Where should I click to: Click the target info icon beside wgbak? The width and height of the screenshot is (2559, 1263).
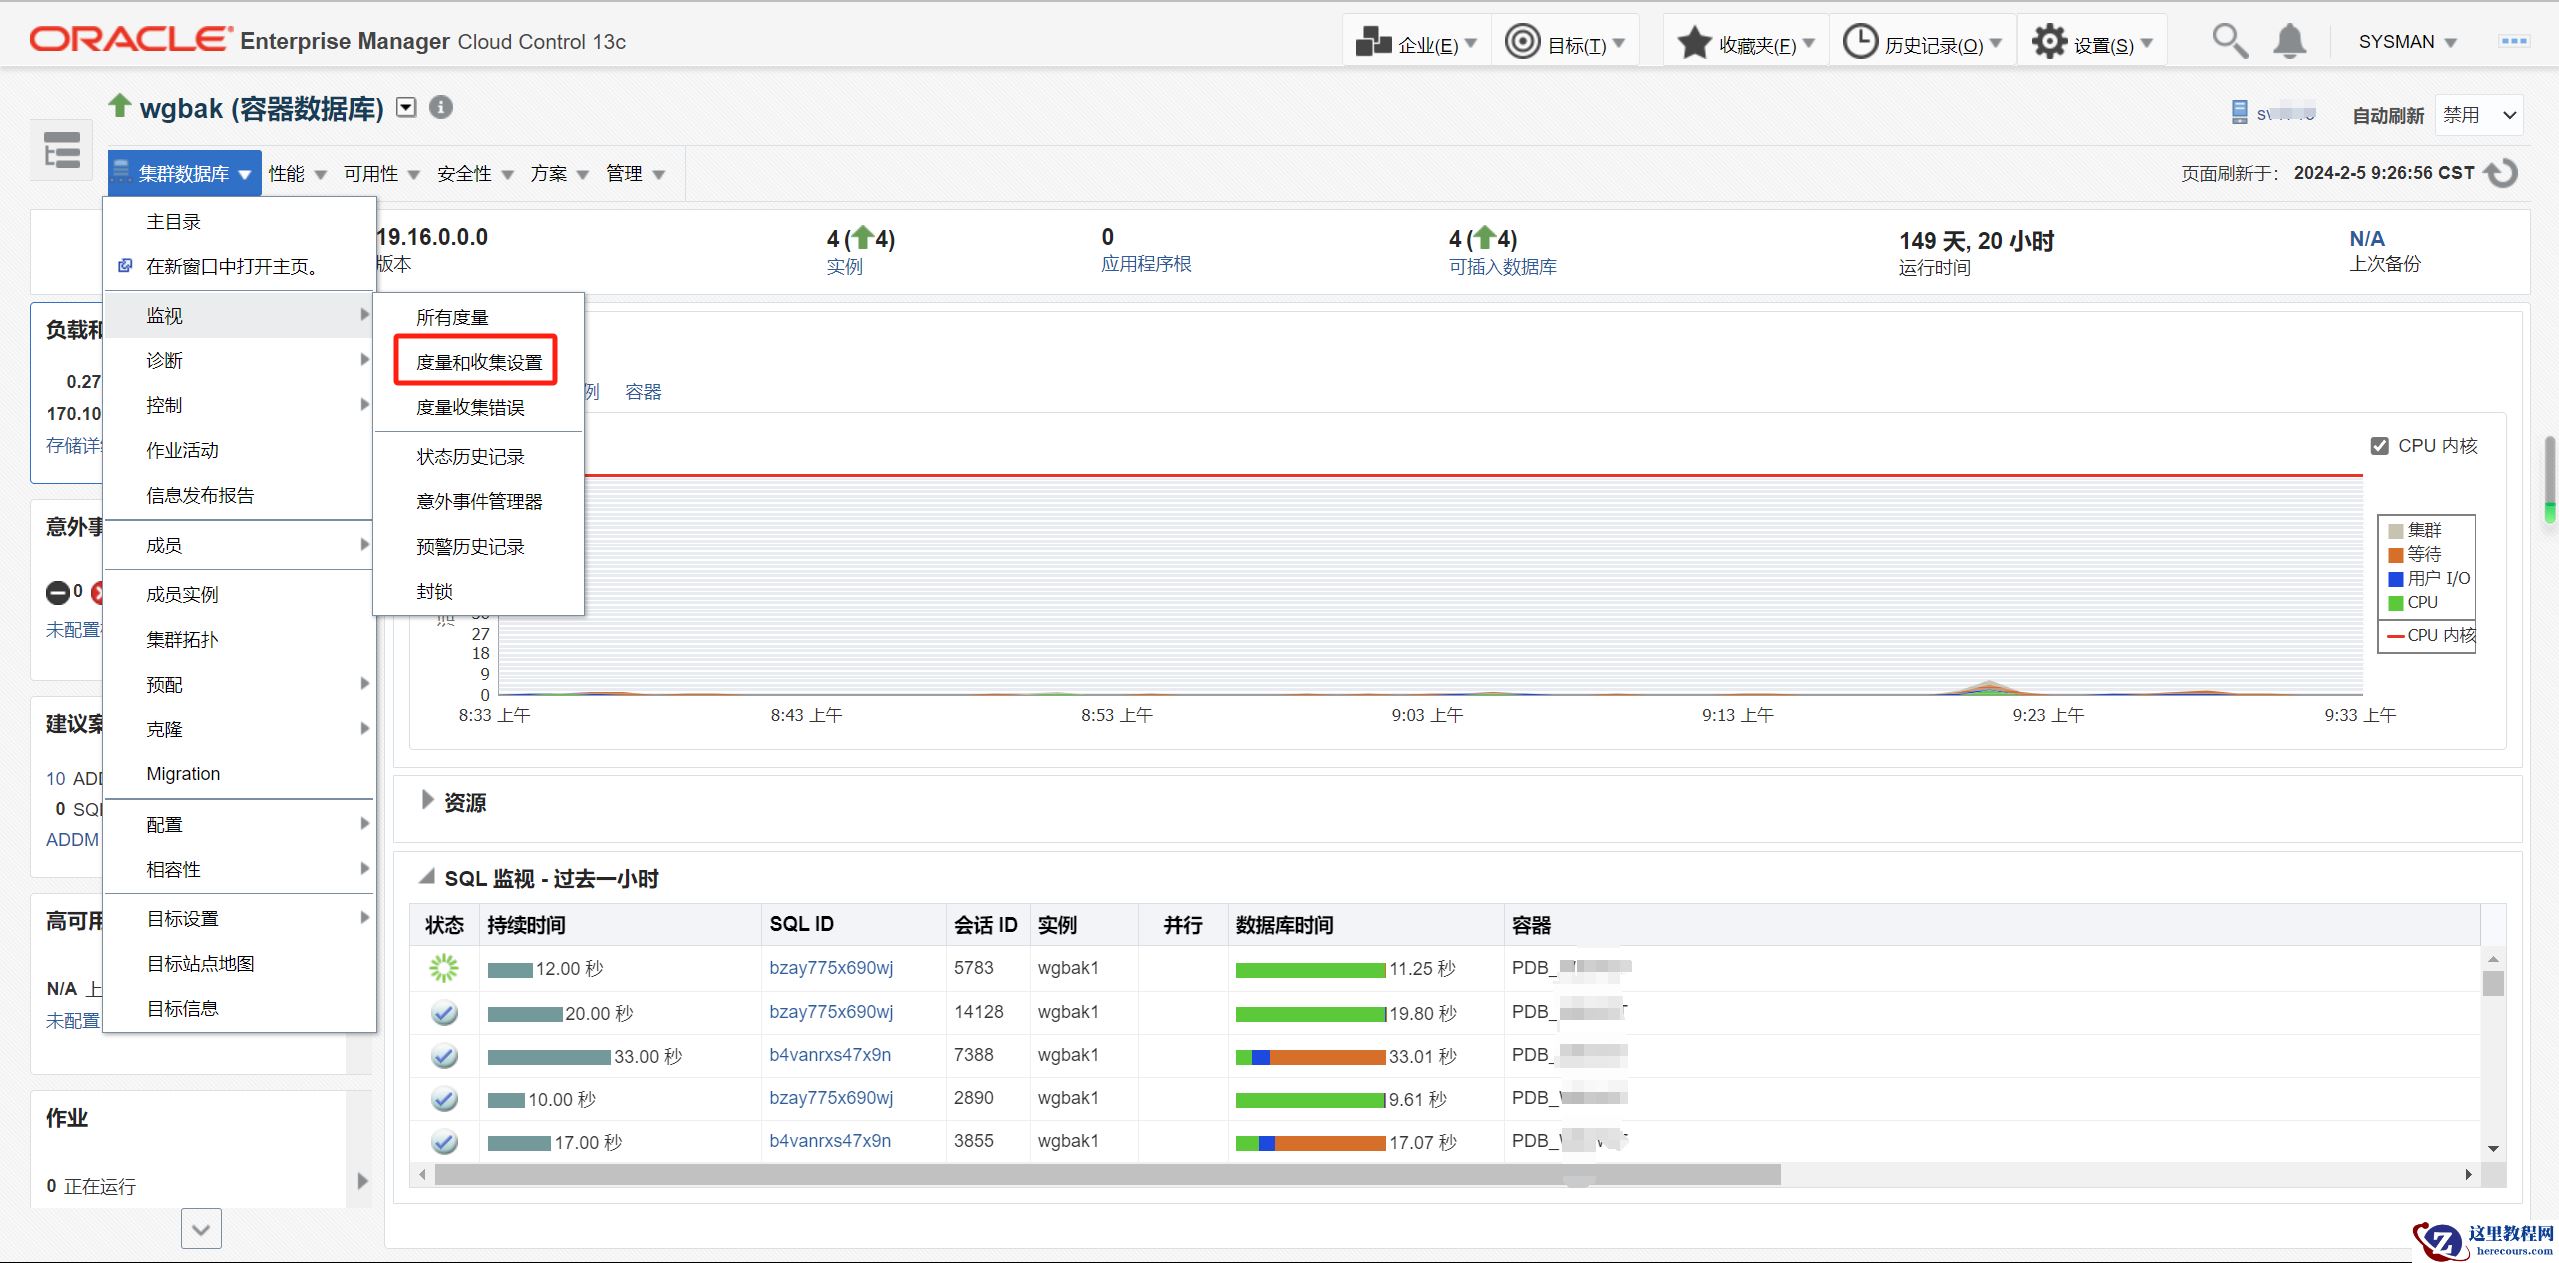[x=441, y=107]
